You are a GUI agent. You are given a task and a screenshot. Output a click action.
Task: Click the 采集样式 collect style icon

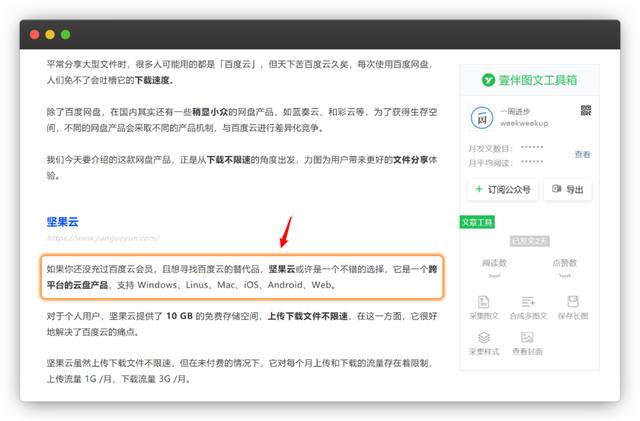click(484, 337)
